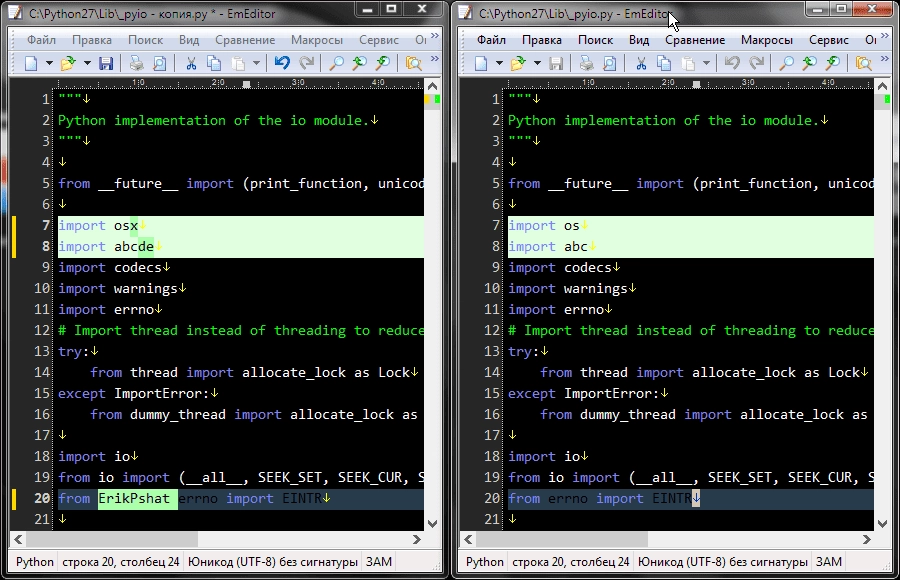Toggle ЗАМ overwrite indicator in left window

click(379, 562)
